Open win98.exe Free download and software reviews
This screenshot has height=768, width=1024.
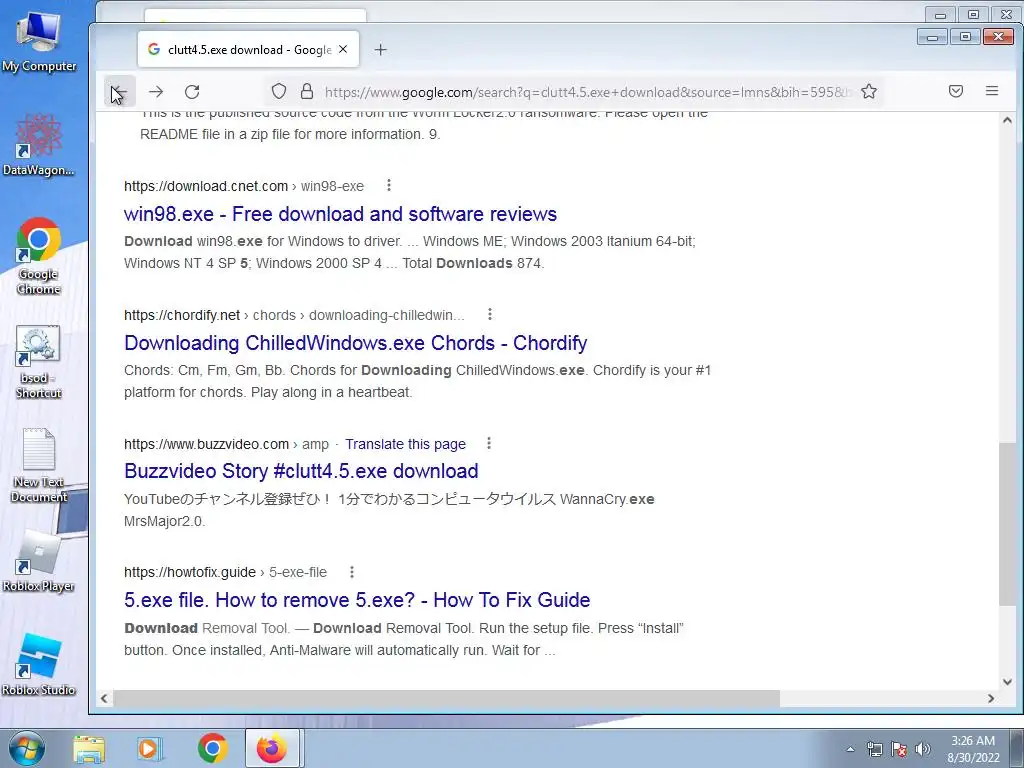(x=340, y=214)
